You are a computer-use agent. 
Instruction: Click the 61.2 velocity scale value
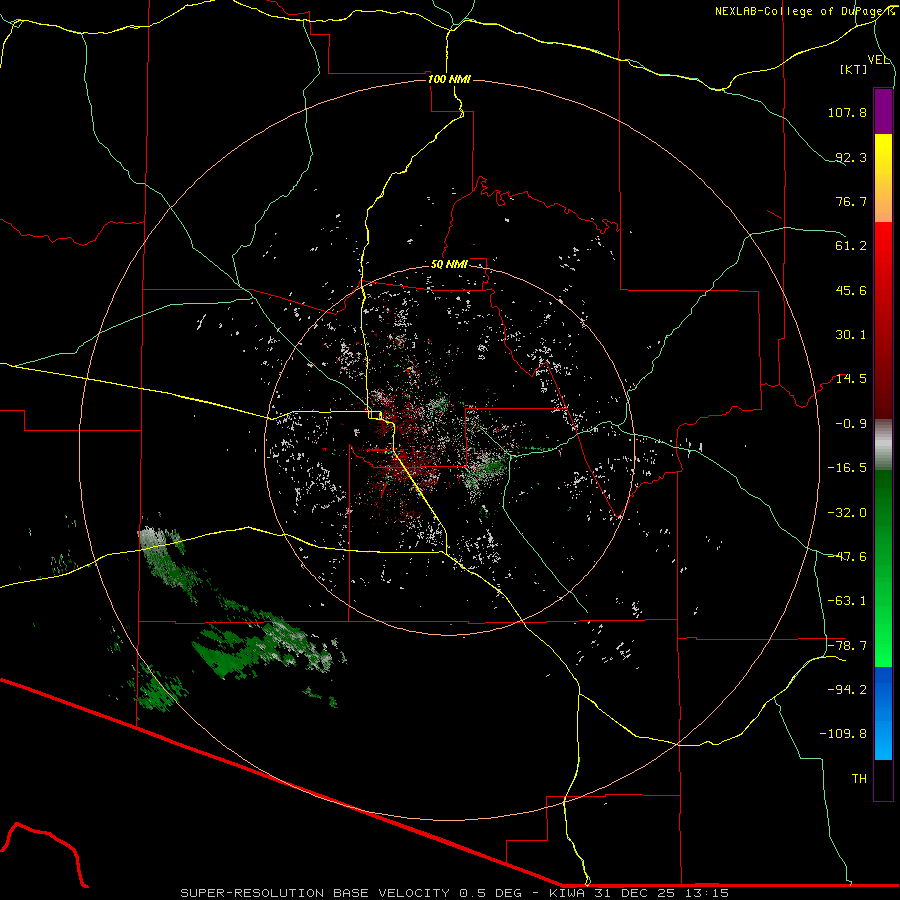coord(851,246)
